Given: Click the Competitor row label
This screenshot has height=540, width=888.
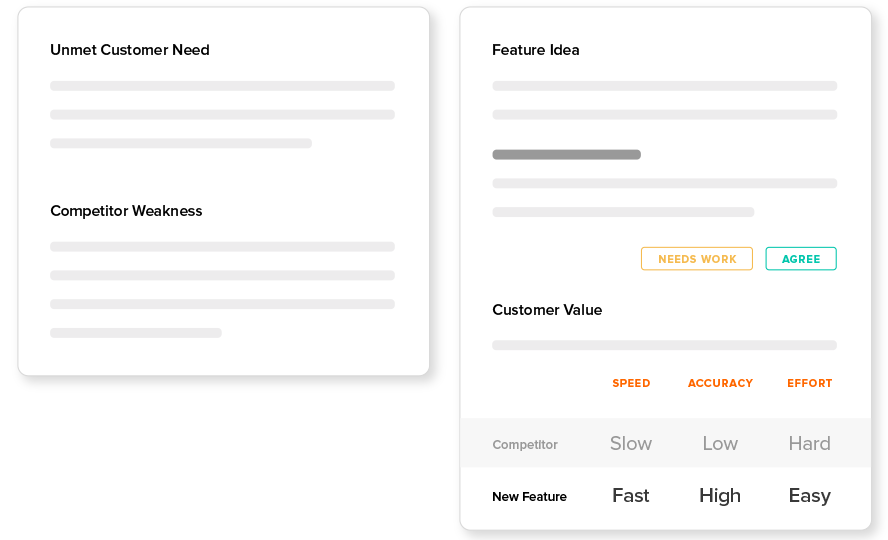Looking at the screenshot, I should (x=525, y=444).
